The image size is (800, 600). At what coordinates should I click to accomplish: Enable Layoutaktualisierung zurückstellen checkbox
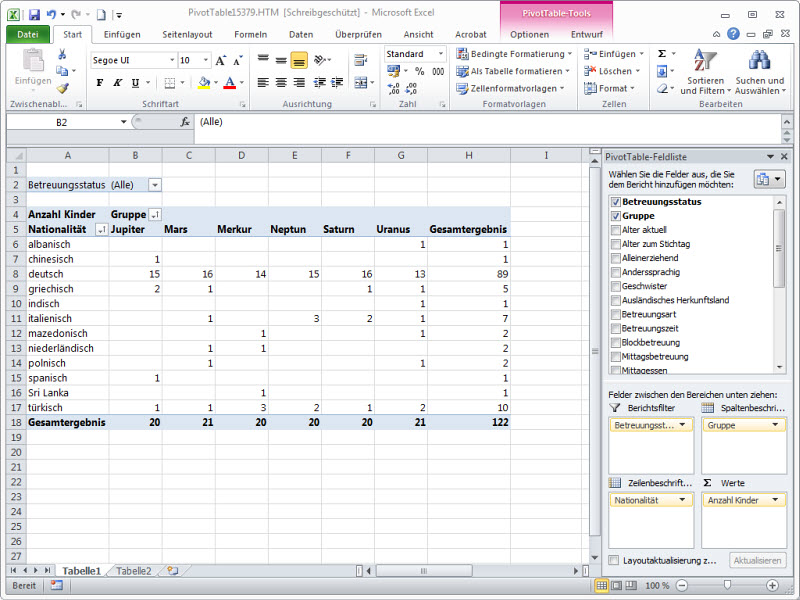[614, 560]
